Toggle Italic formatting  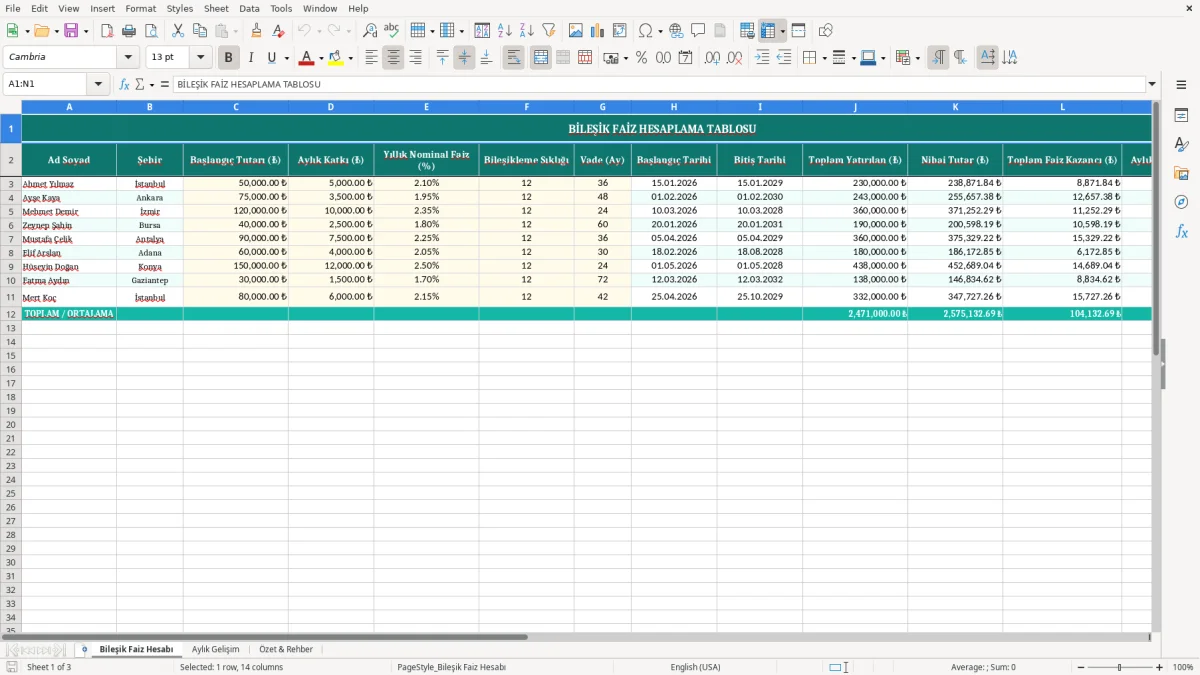coord(251,58)
